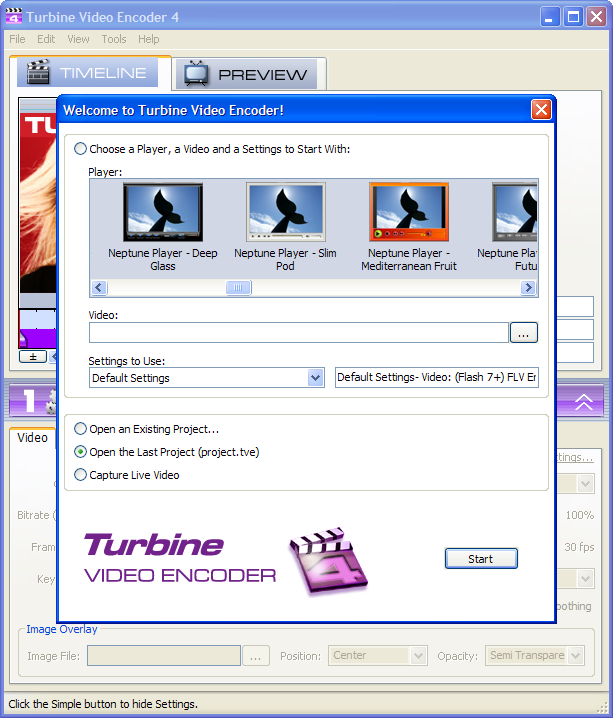Open the Settings to Use dropdown
This screenshot has width=613, height=718.
[x=315, y=378]
